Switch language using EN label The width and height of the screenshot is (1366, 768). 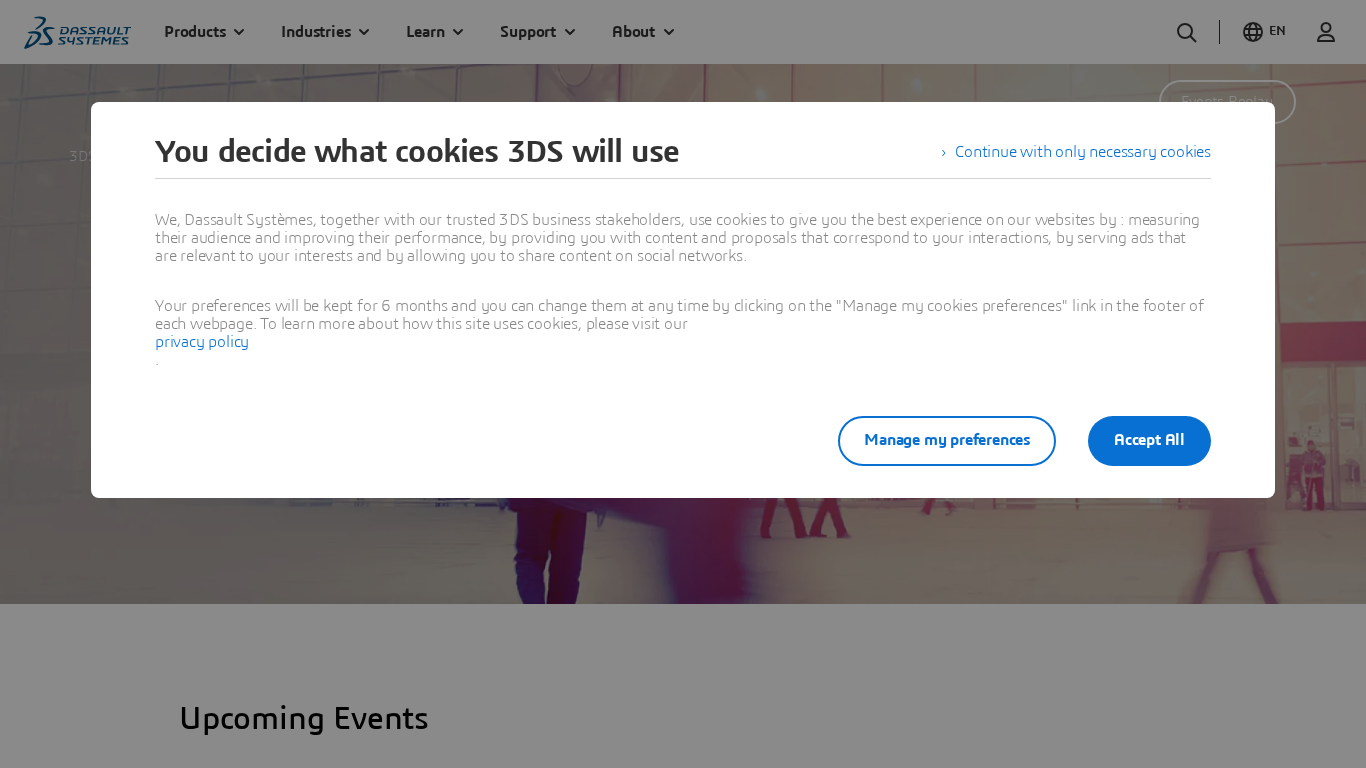[x=1277, y=31]
